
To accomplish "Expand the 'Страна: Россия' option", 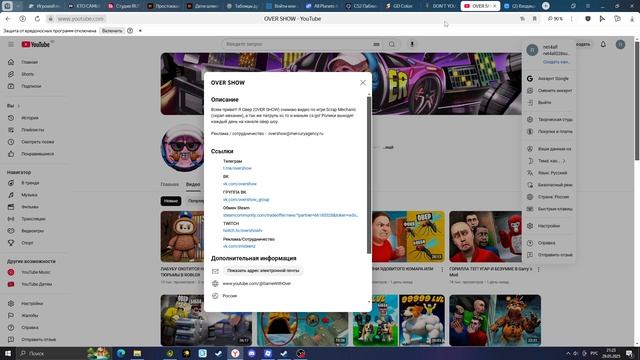I will pos(549,197).
